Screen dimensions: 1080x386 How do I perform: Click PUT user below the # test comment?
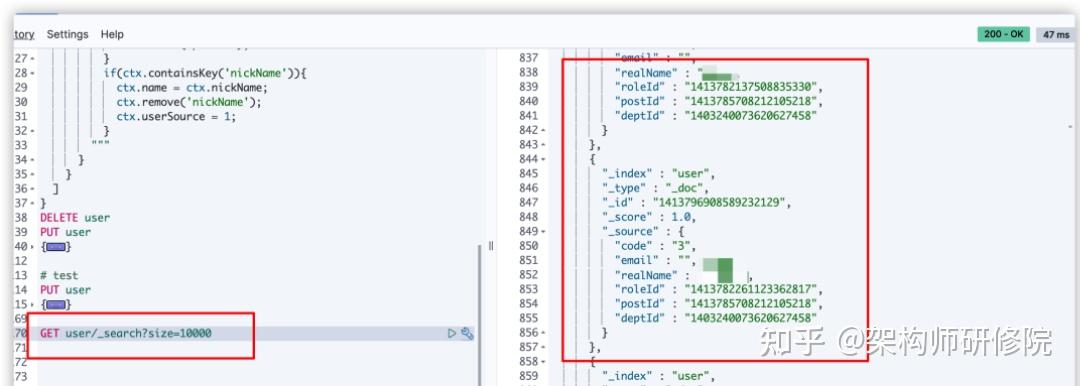[x=65, y=290]
